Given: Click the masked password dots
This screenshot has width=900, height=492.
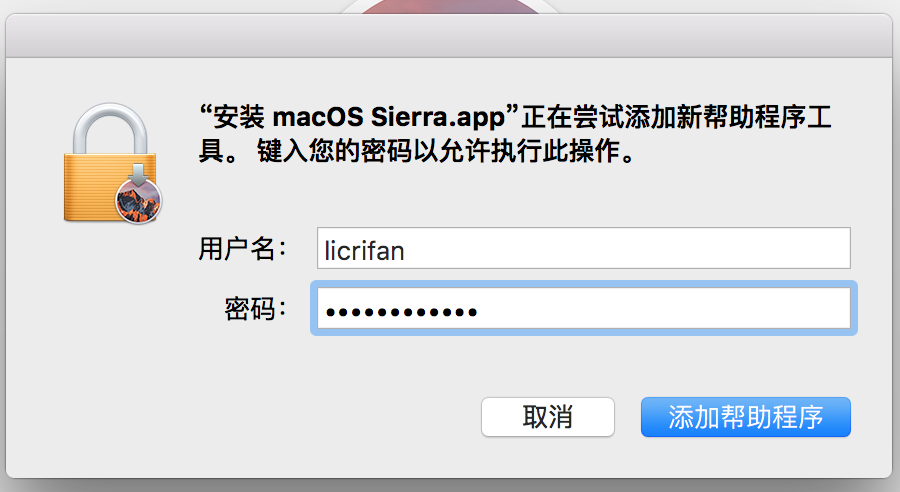Looking at the screenshot, I should (x=400, y=310).
